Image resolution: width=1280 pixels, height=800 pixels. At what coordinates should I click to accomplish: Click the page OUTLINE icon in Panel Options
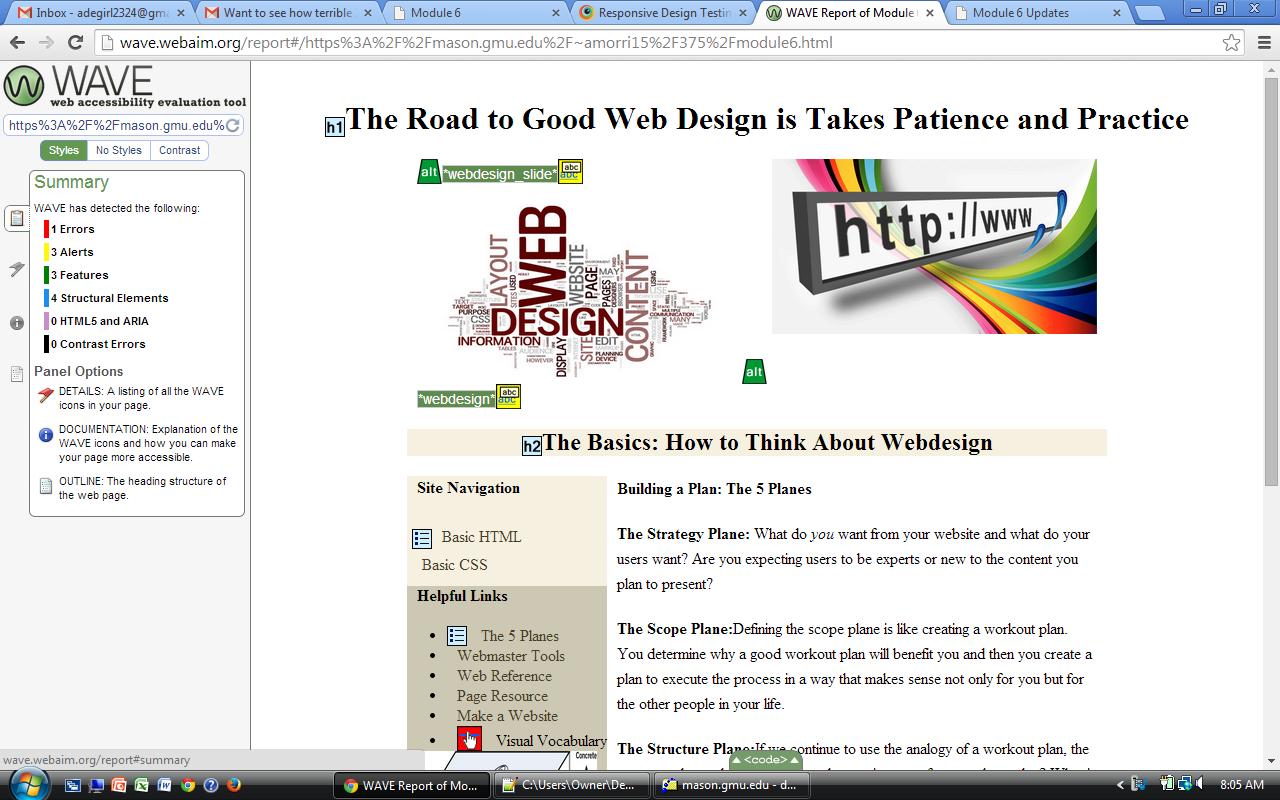click(x=45, y=486)
